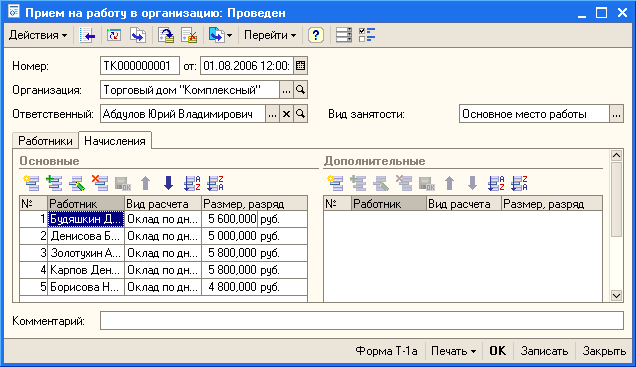
Task: Click the Форма Т-1а button
Action: [387, 351]
